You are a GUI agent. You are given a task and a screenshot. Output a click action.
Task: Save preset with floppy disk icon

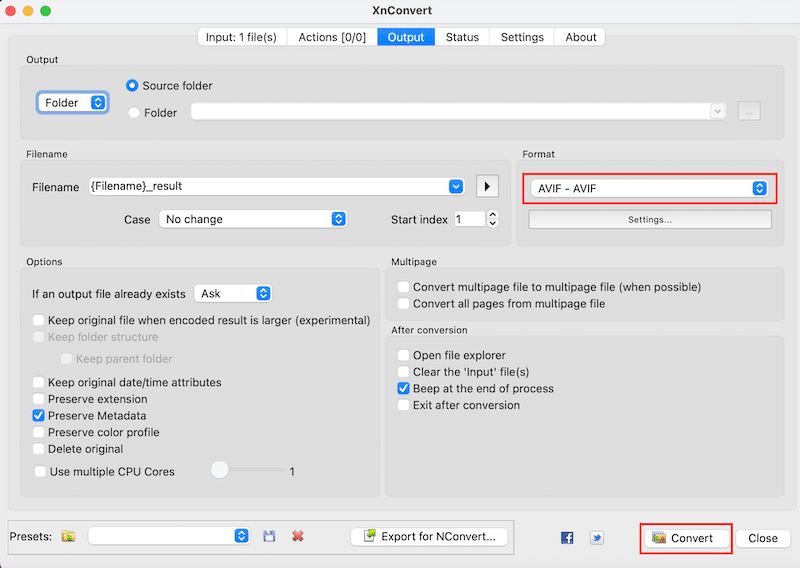tap(269, 536)
